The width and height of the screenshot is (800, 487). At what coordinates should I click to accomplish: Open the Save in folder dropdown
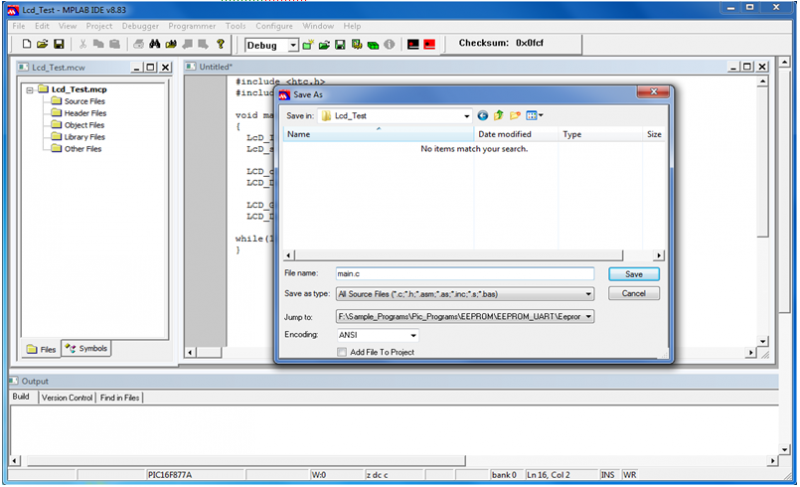click(466, 116)
